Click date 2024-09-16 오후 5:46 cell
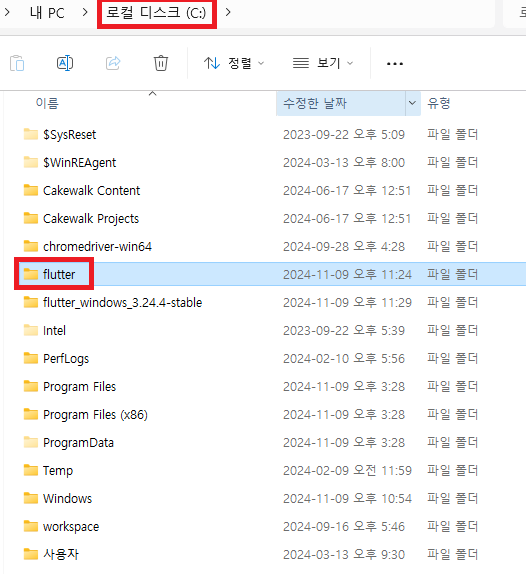This screenshot has height=574, width=527. coord(344,526)
